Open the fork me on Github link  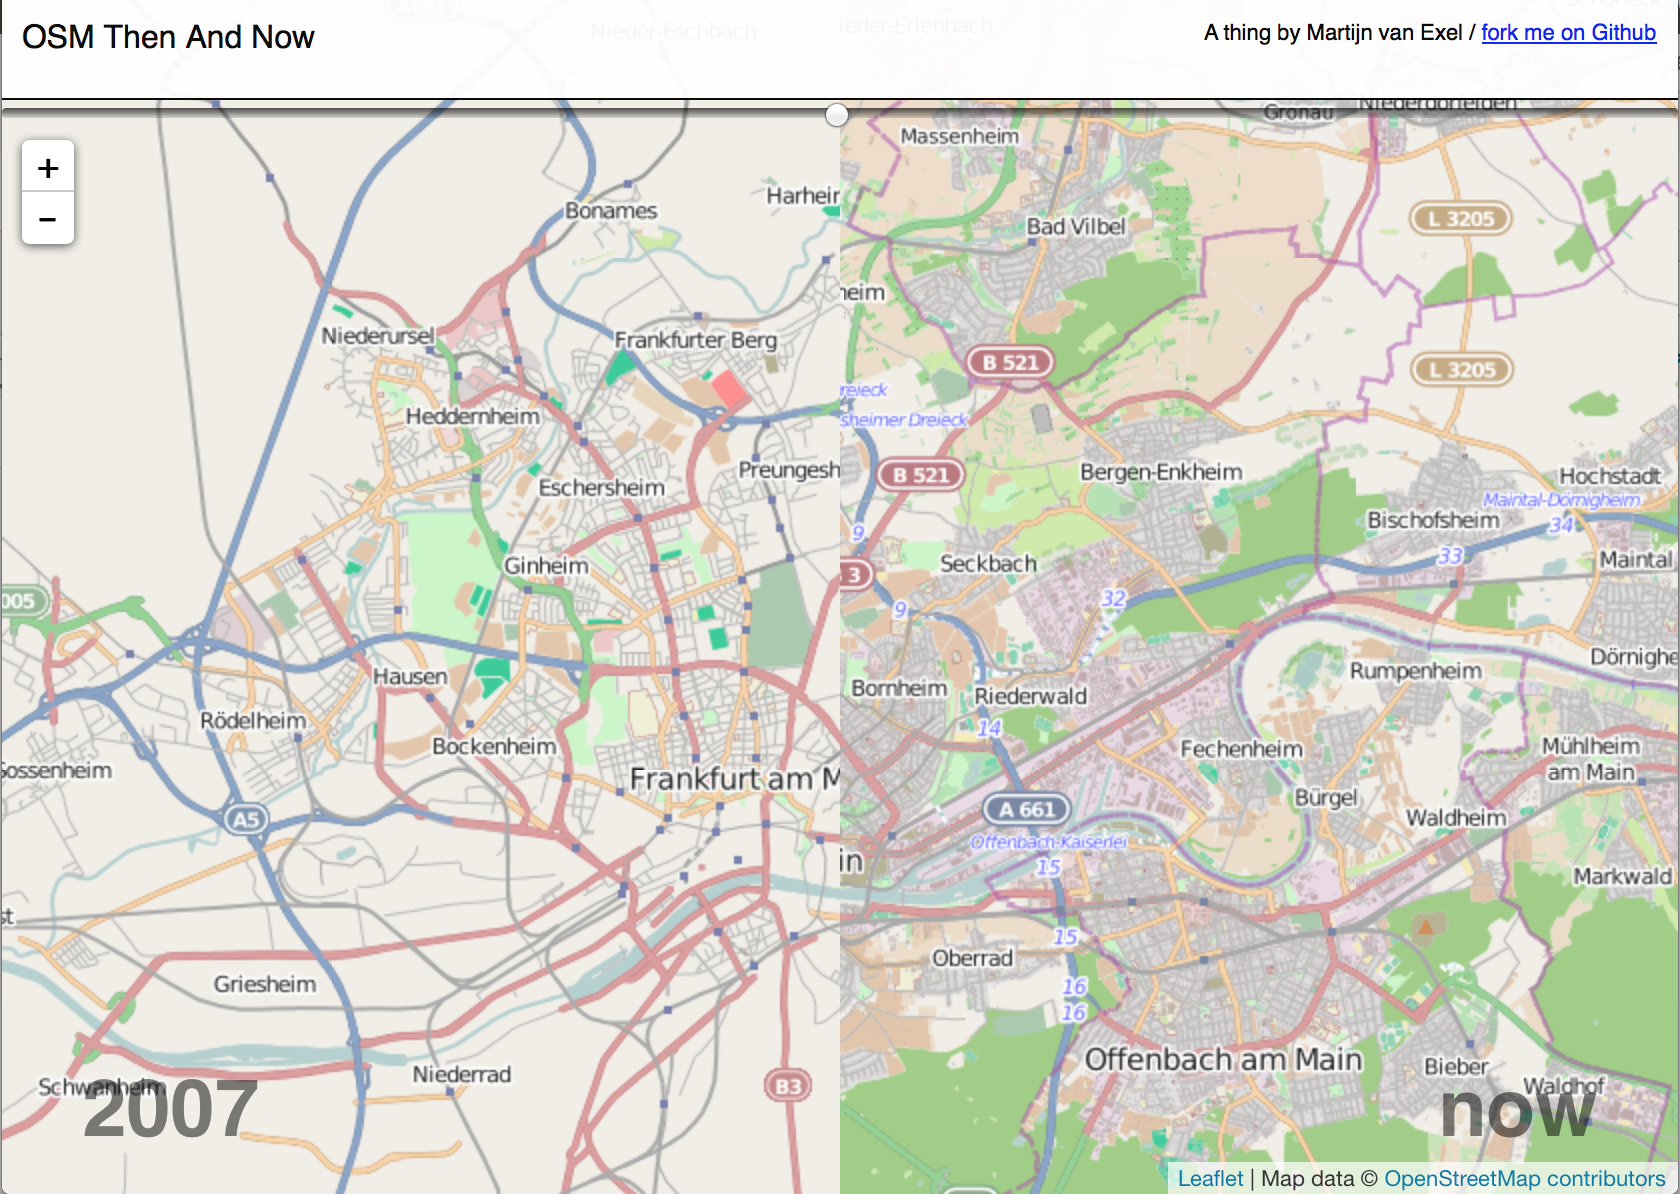tap(1568, 33)
